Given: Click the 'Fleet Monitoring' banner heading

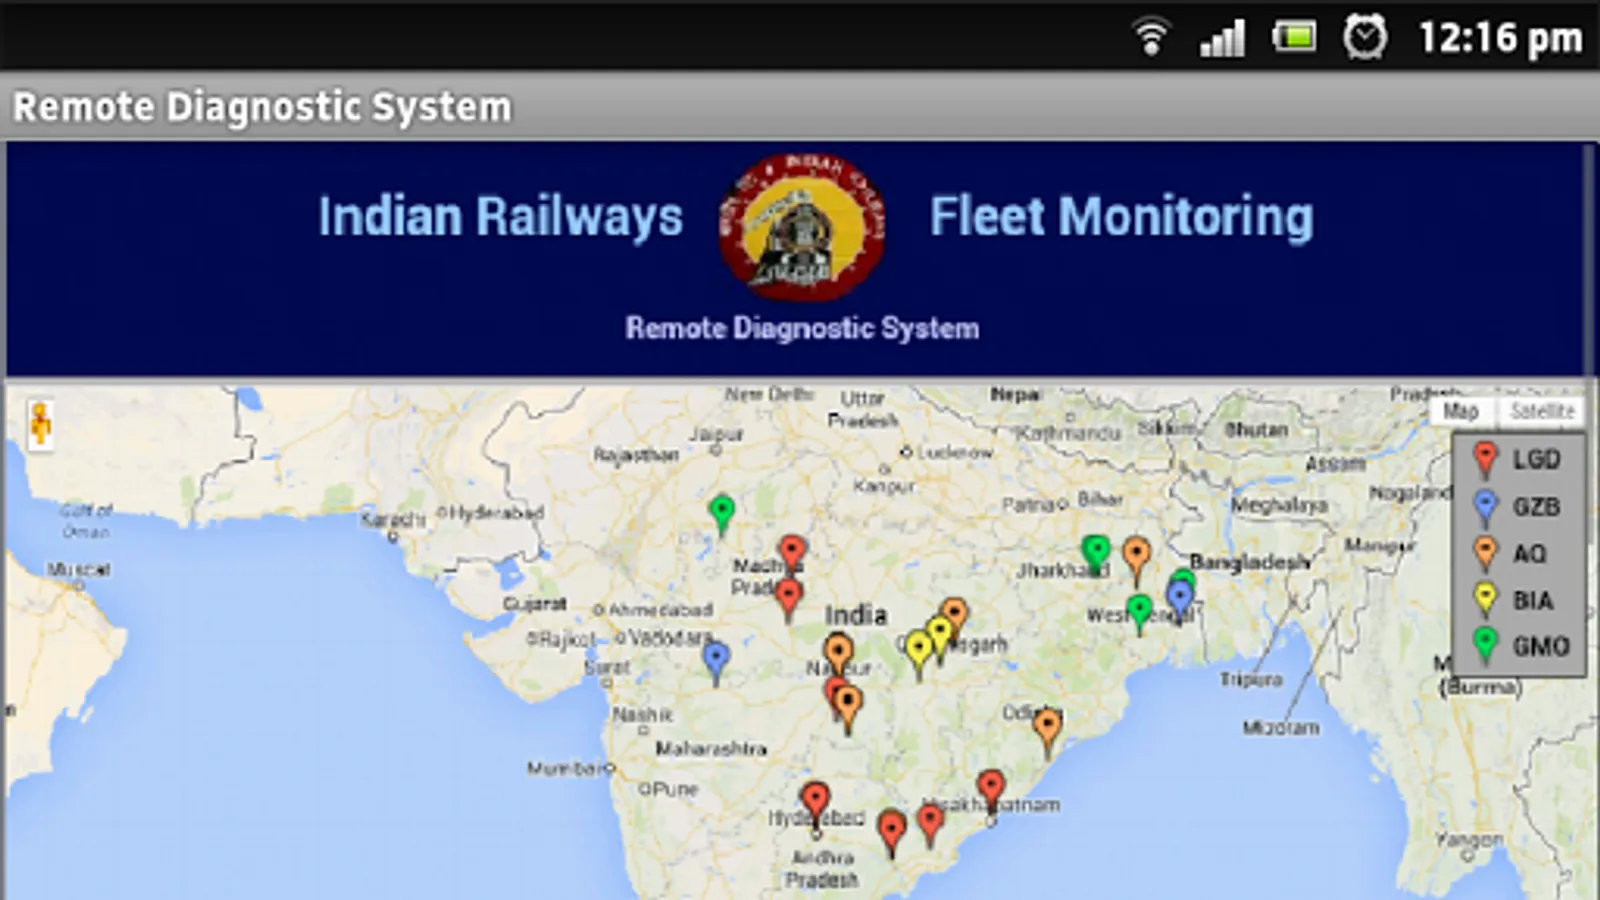Looking at the screenshot, I should [1122, 218].
